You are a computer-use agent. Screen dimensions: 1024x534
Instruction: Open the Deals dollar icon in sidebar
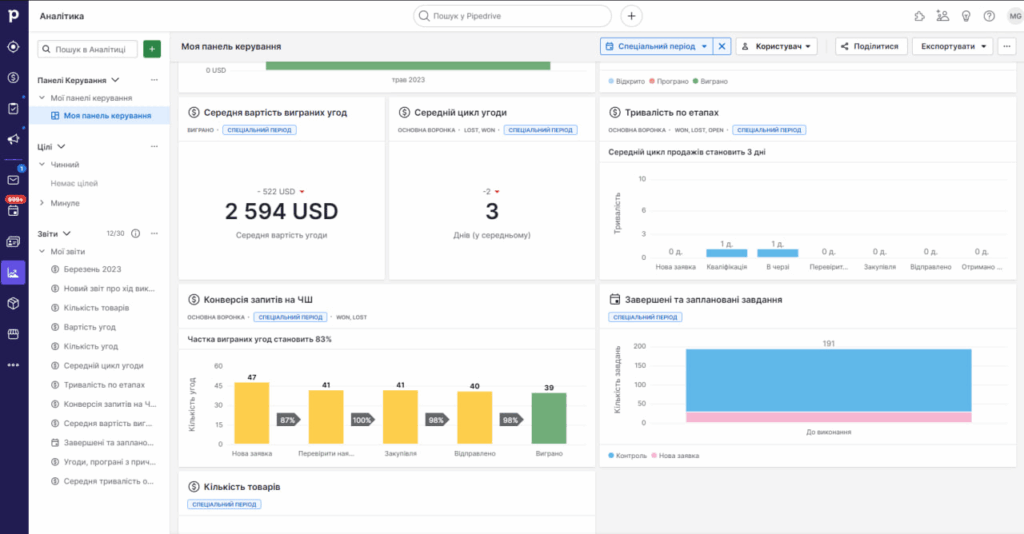pos(13,77)
